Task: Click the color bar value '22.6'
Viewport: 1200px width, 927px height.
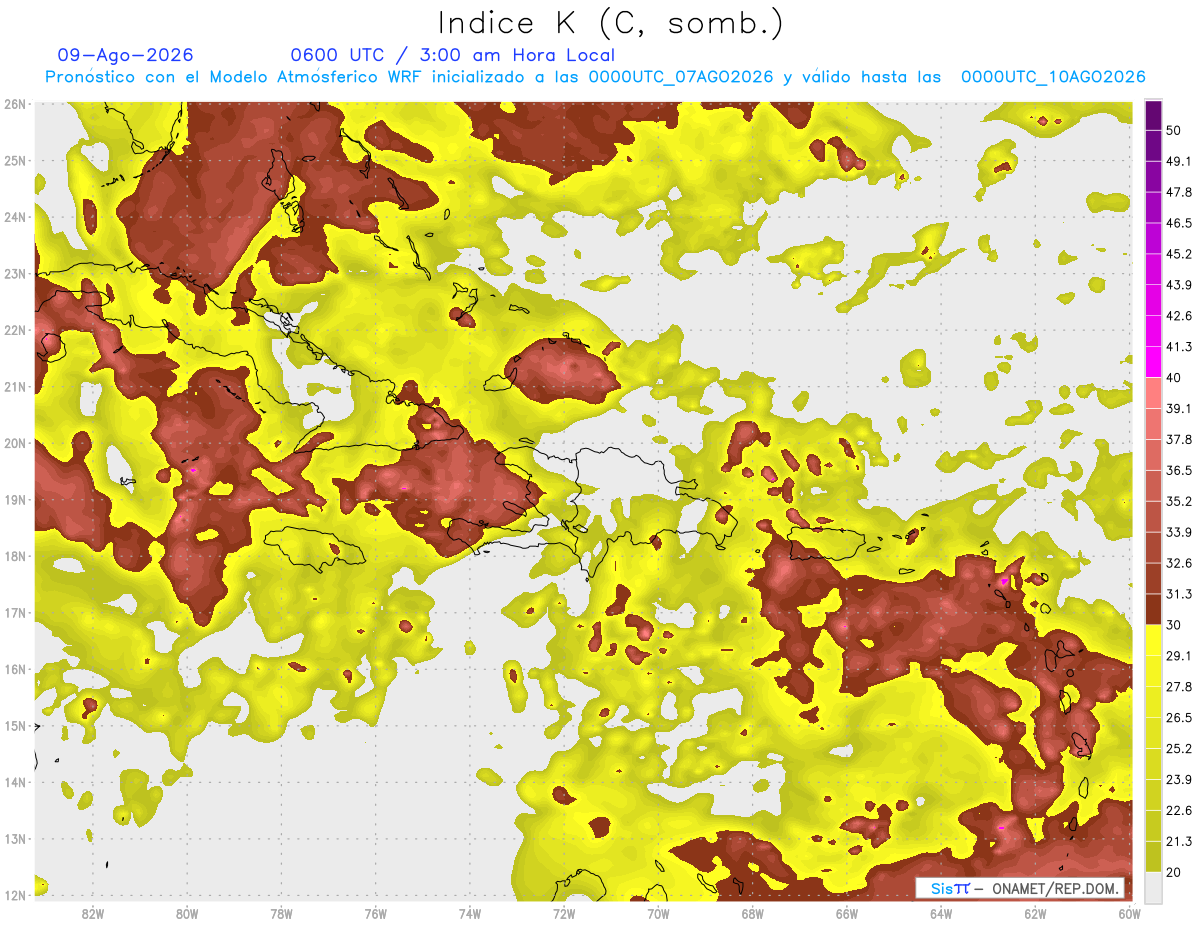Action: [x=1178, y=811]
